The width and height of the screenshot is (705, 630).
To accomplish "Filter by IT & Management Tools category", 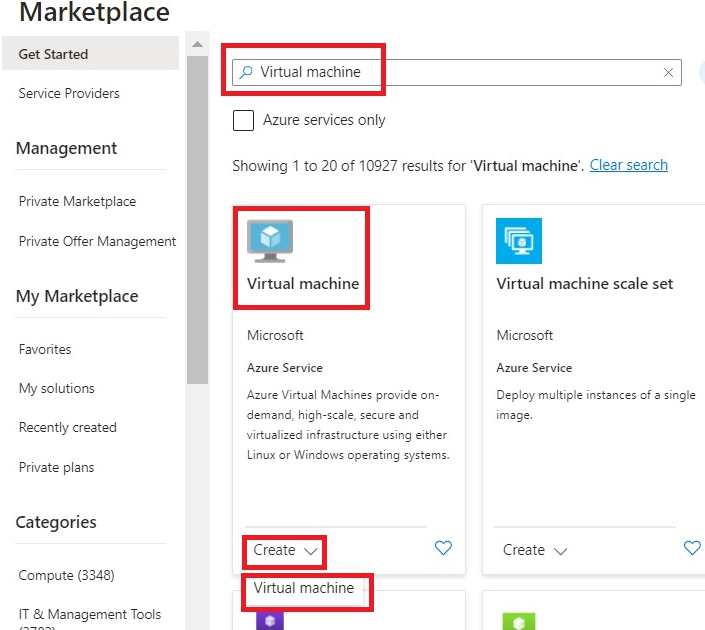I will click(x=89, y=614).
